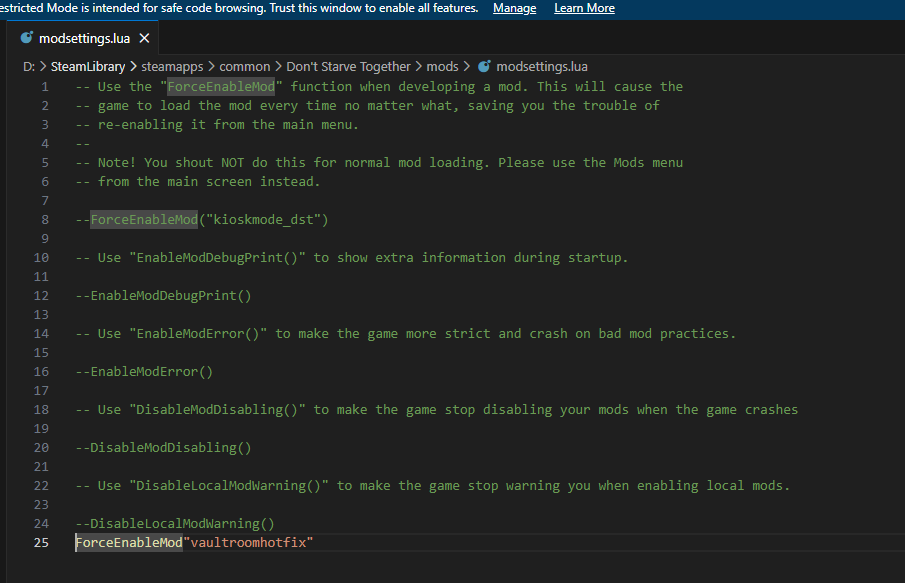Open the mods folder breadcrumb
This screenshot has width=905, height=583.
[442, 67]
